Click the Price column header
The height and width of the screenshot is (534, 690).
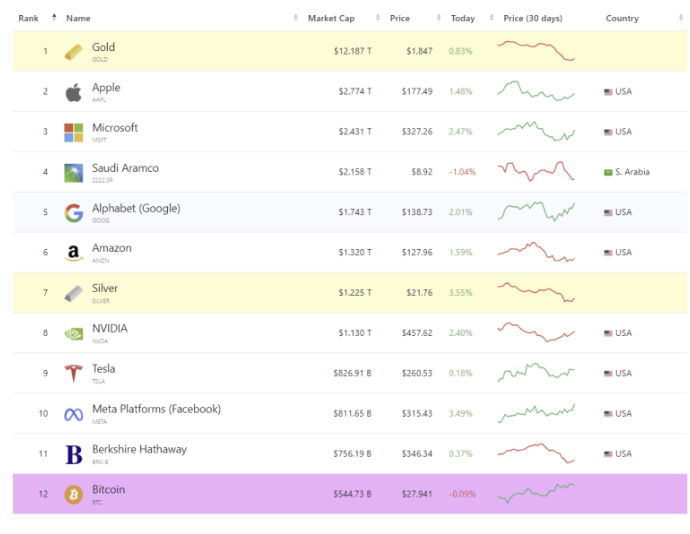[x=400, y=18]
